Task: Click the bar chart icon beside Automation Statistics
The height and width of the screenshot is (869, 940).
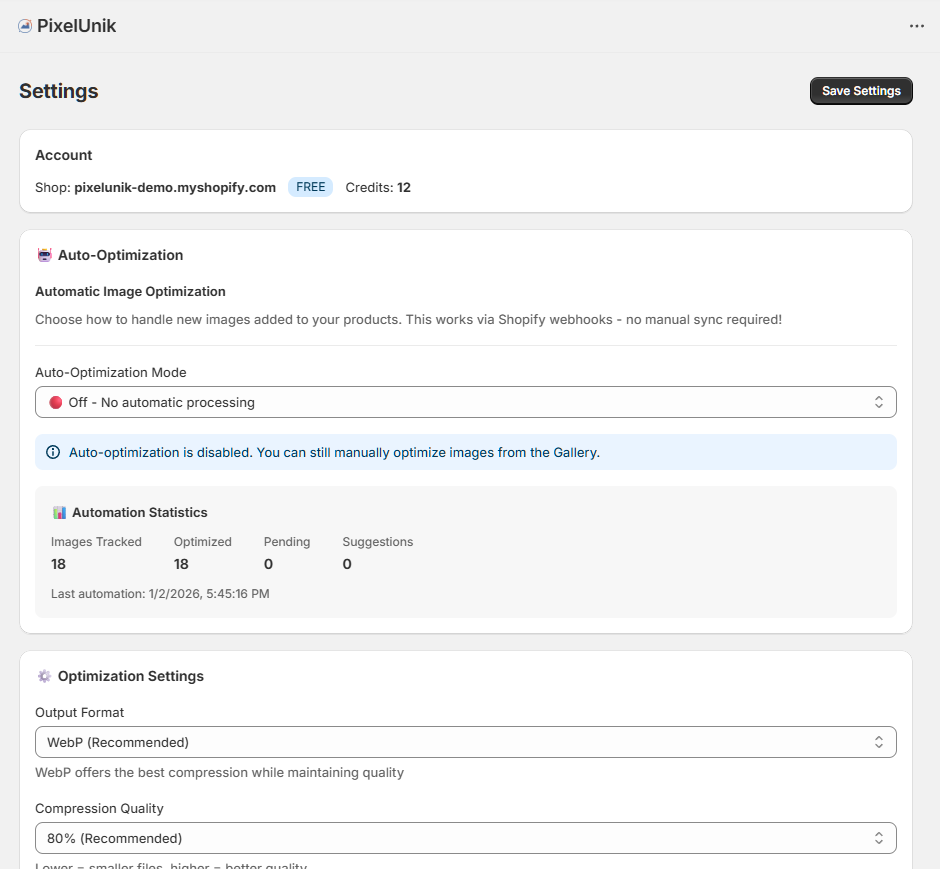Action: 59,512
